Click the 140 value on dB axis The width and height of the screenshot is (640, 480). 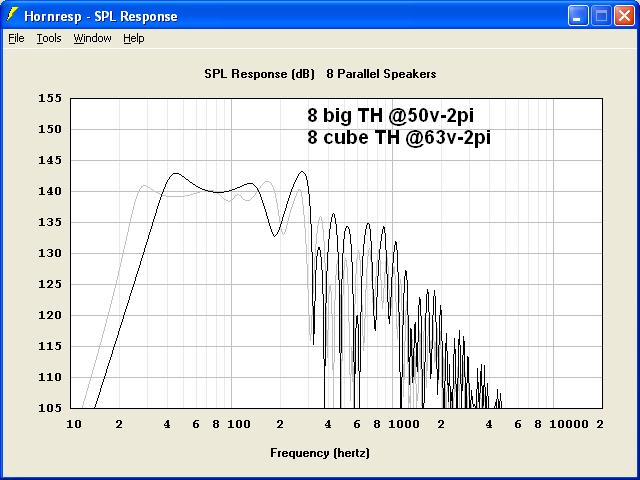(50, 191)
